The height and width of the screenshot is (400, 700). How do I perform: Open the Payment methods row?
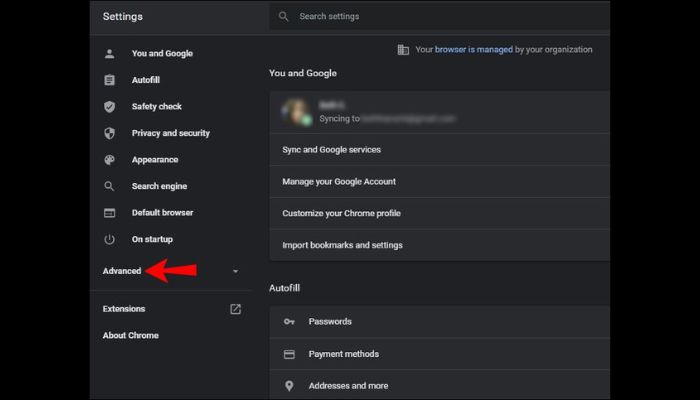(x=440, y=354)
